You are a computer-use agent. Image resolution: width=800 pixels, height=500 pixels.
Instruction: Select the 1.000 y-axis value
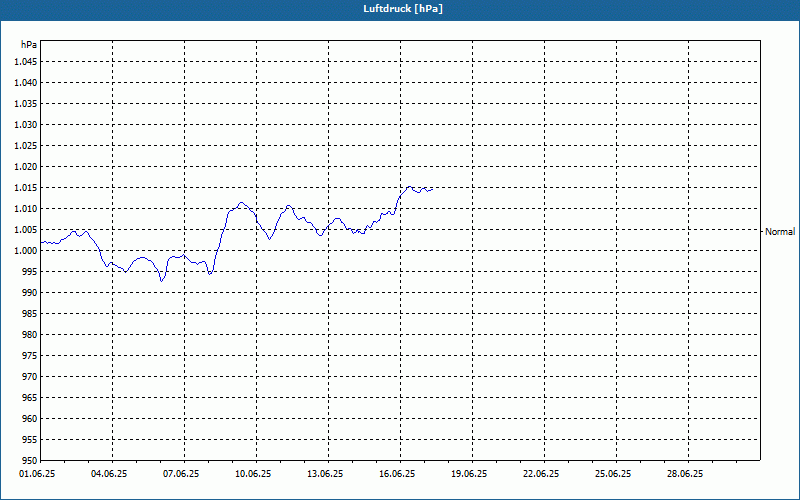[x=26, y=251]
